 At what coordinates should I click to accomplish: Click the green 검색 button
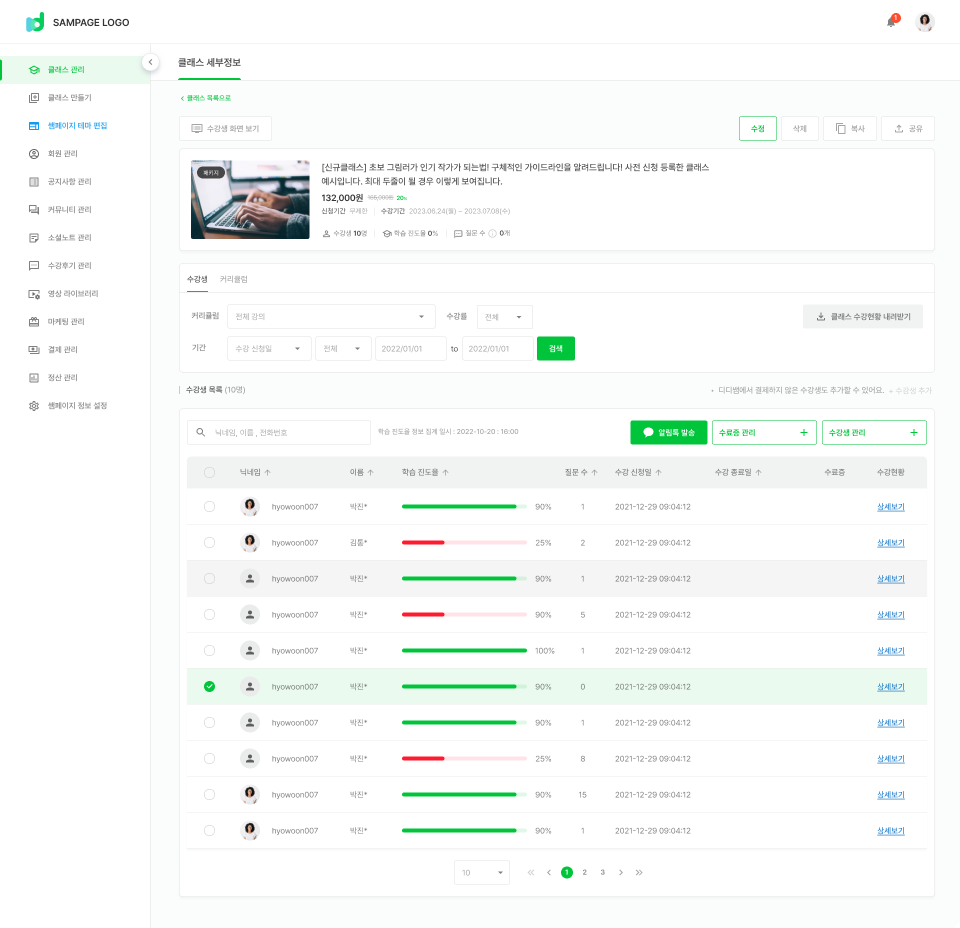pos(556,348)
